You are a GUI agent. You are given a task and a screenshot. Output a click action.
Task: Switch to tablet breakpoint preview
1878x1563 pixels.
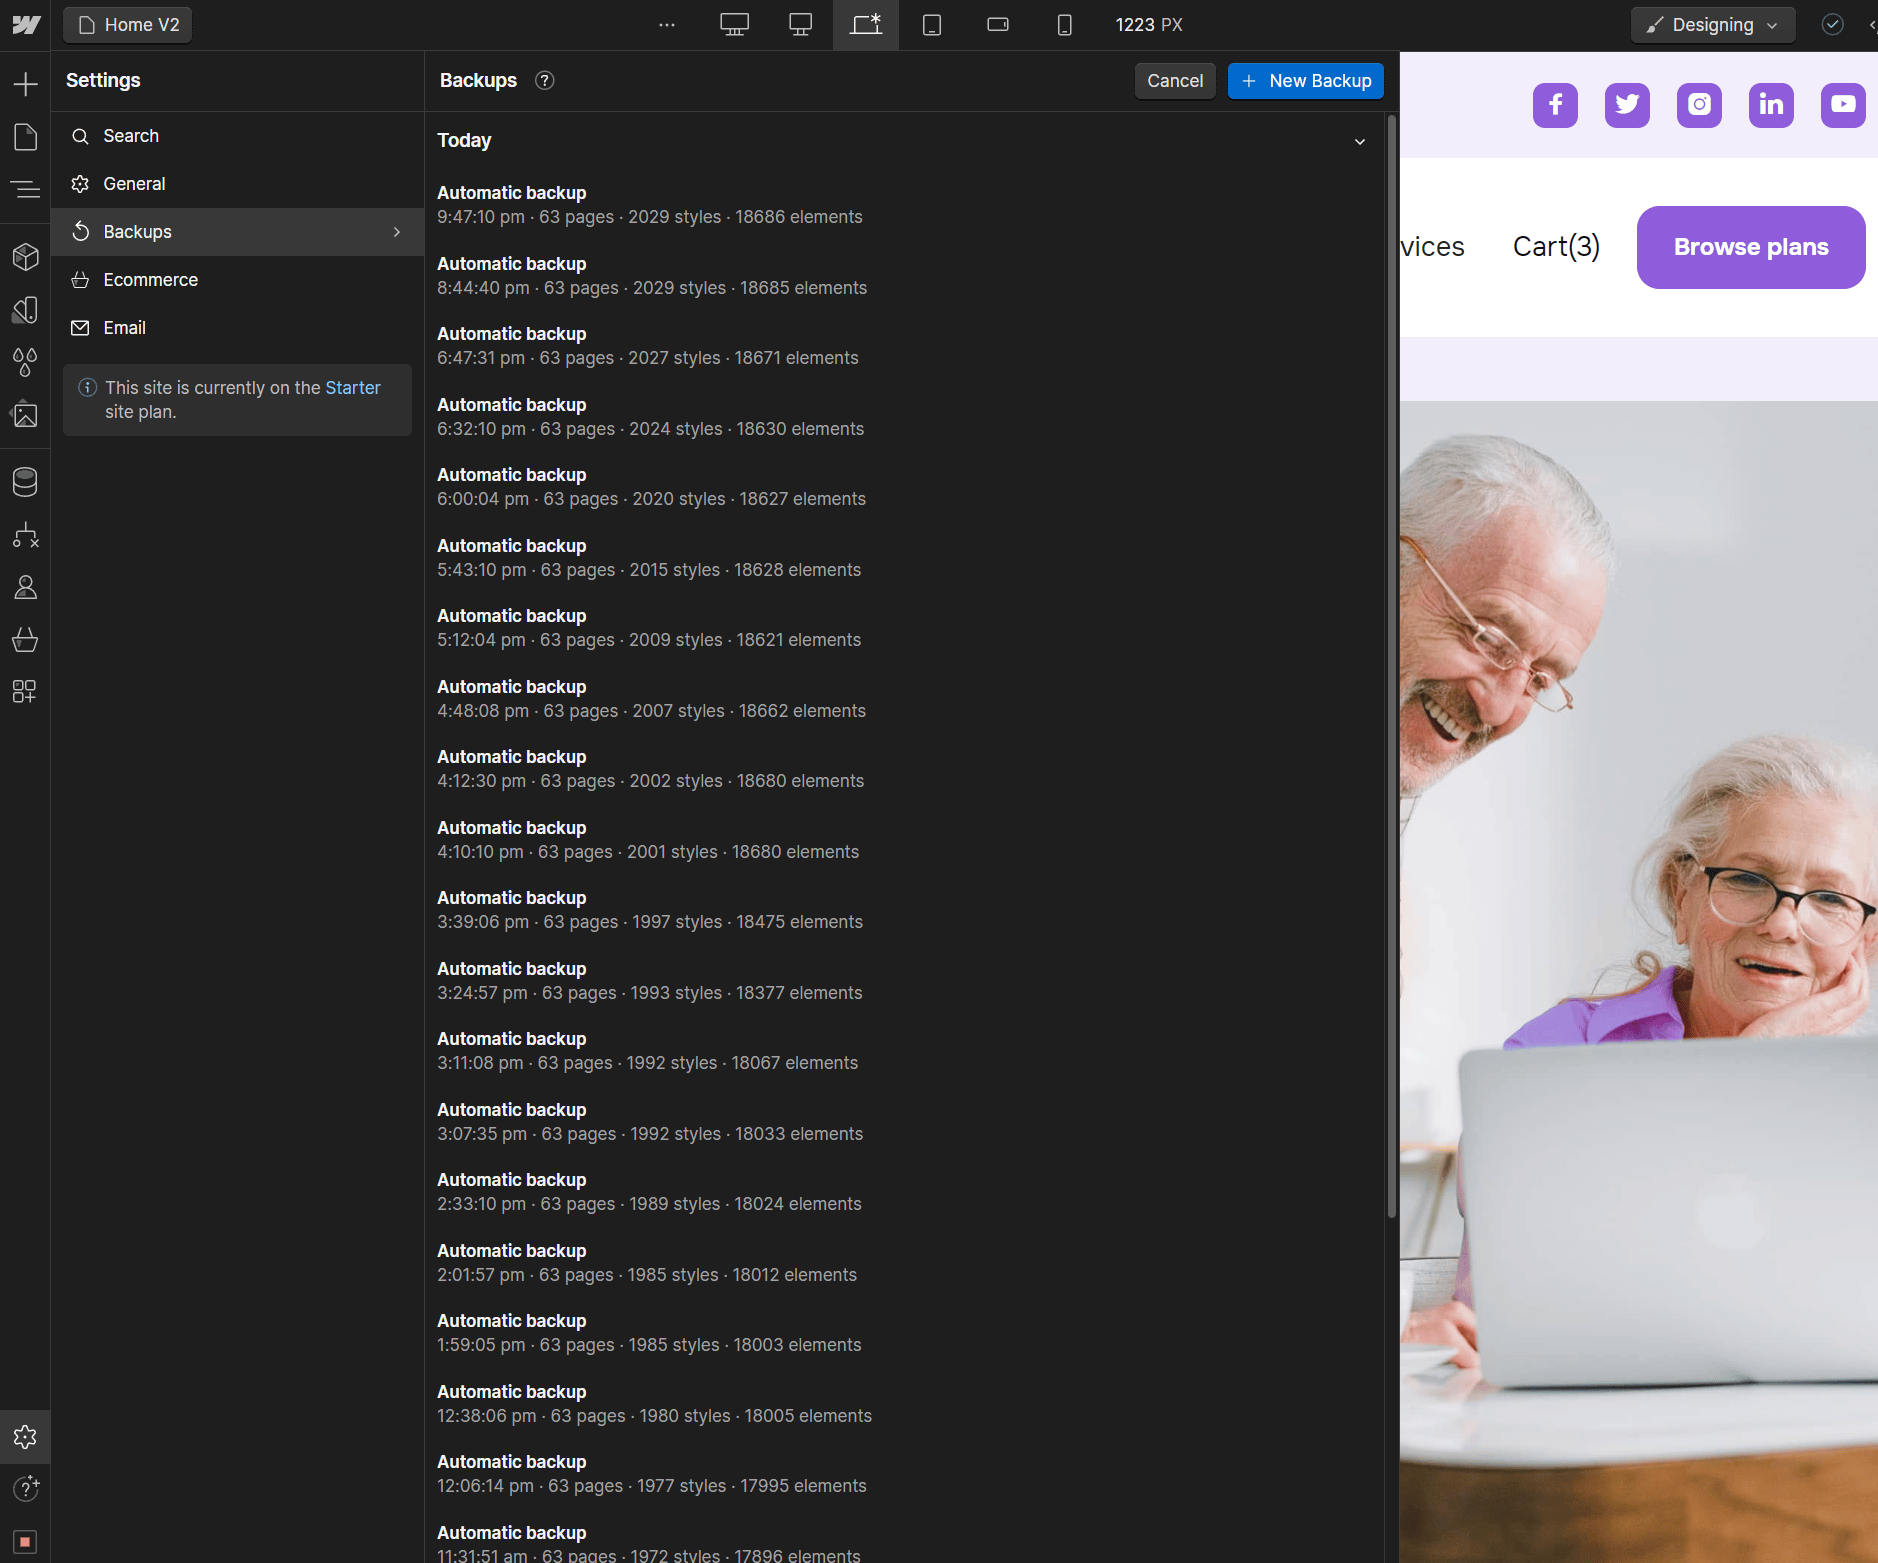click(933, 24)
